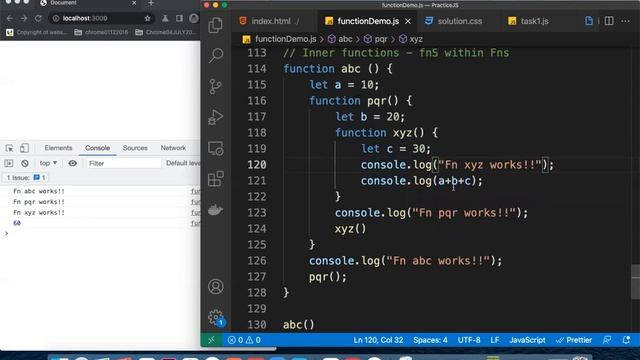Open a new browser tab
Image resolution: width=640 pixels, height=360 pixels.
151,3
